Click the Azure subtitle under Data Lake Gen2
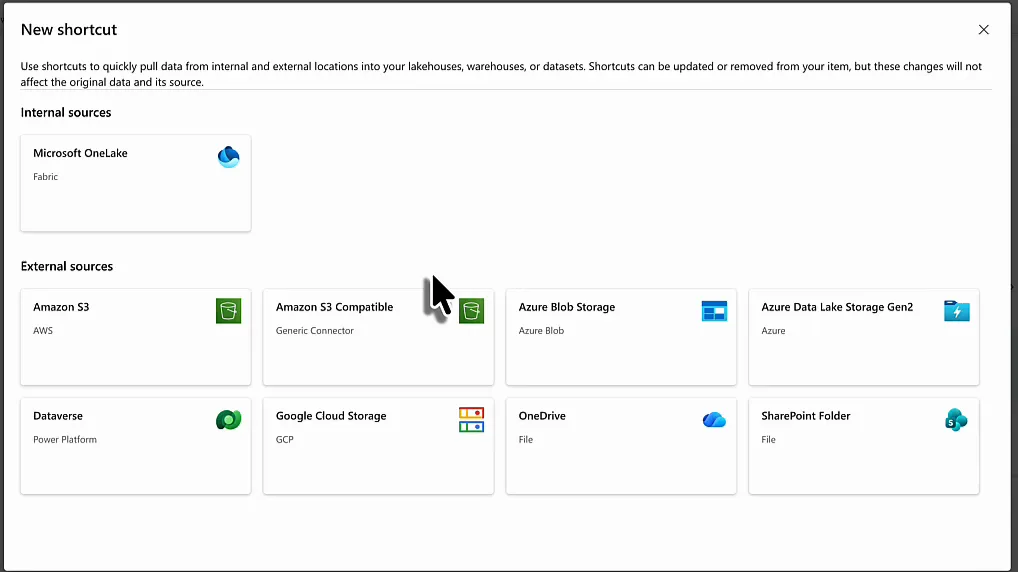The height and width of the screenshot is (572, 1018). coord(773,330)
